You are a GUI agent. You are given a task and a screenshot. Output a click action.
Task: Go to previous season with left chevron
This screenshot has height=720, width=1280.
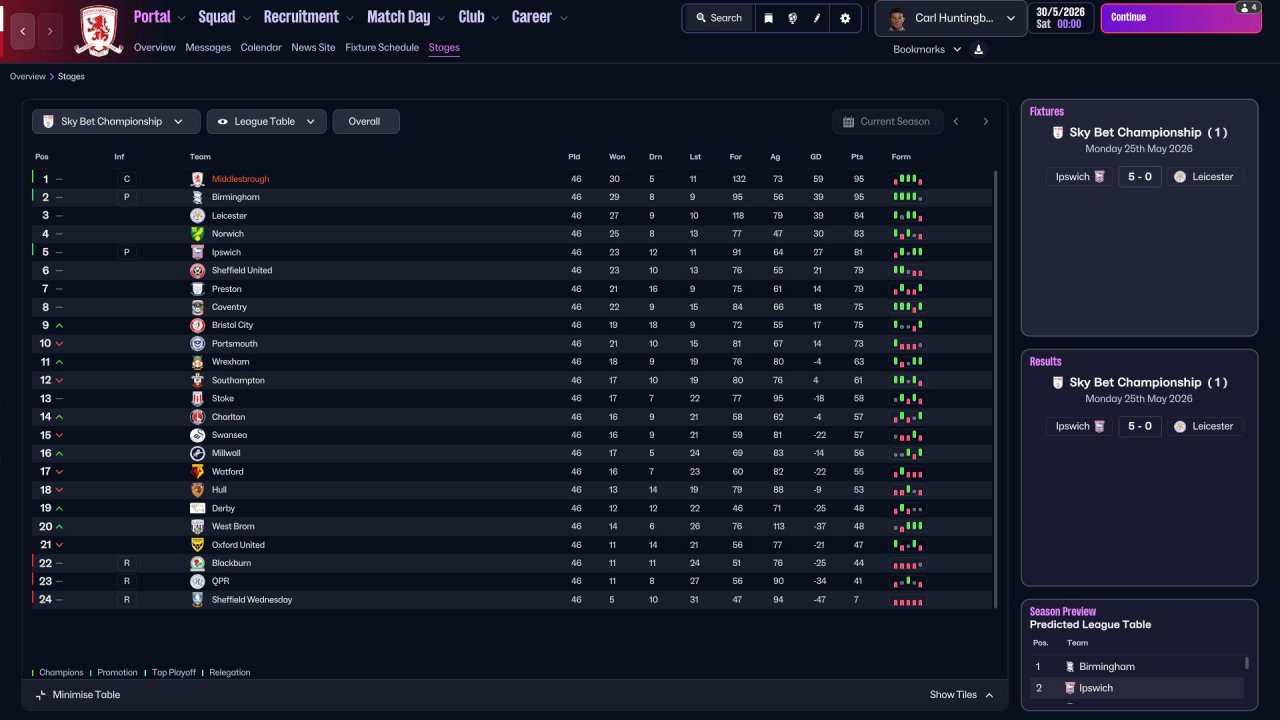(x=956, y=122)
